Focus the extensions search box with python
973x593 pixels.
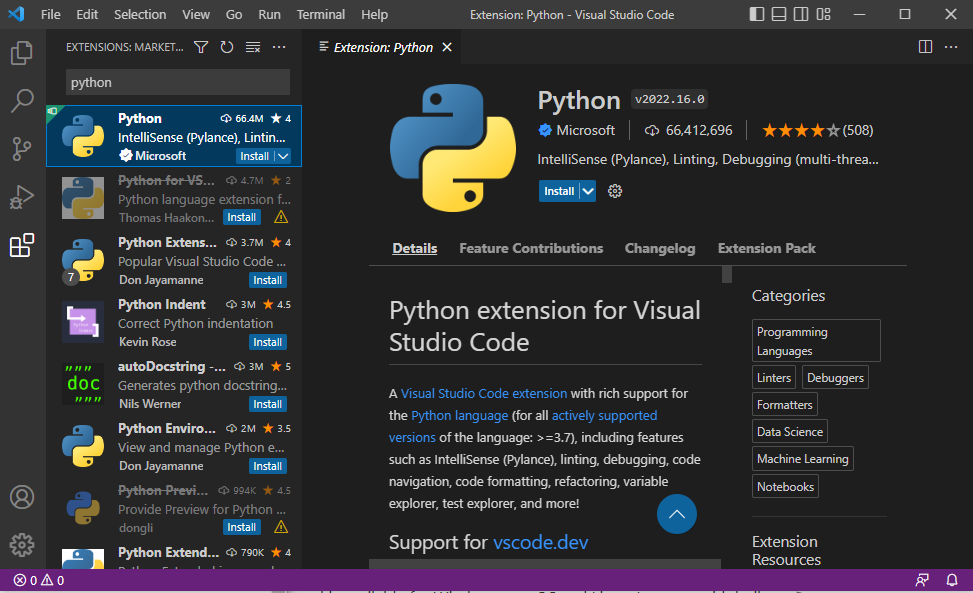(x=177, y=82)
